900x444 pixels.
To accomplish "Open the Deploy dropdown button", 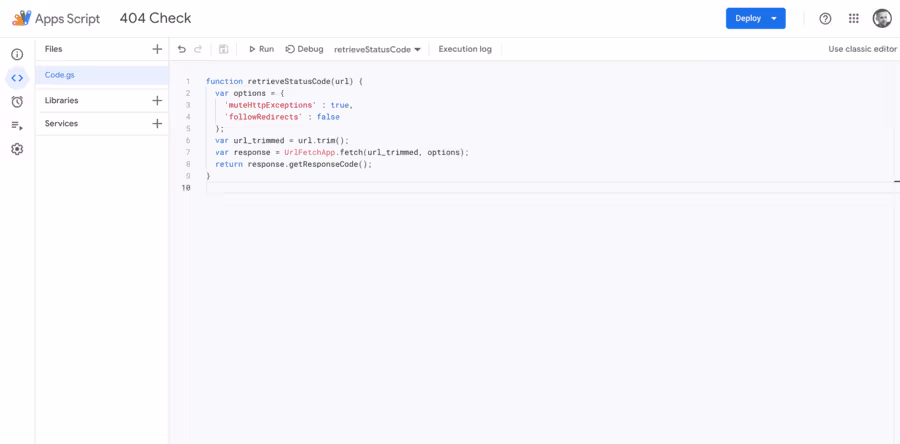I will point(755,18).
